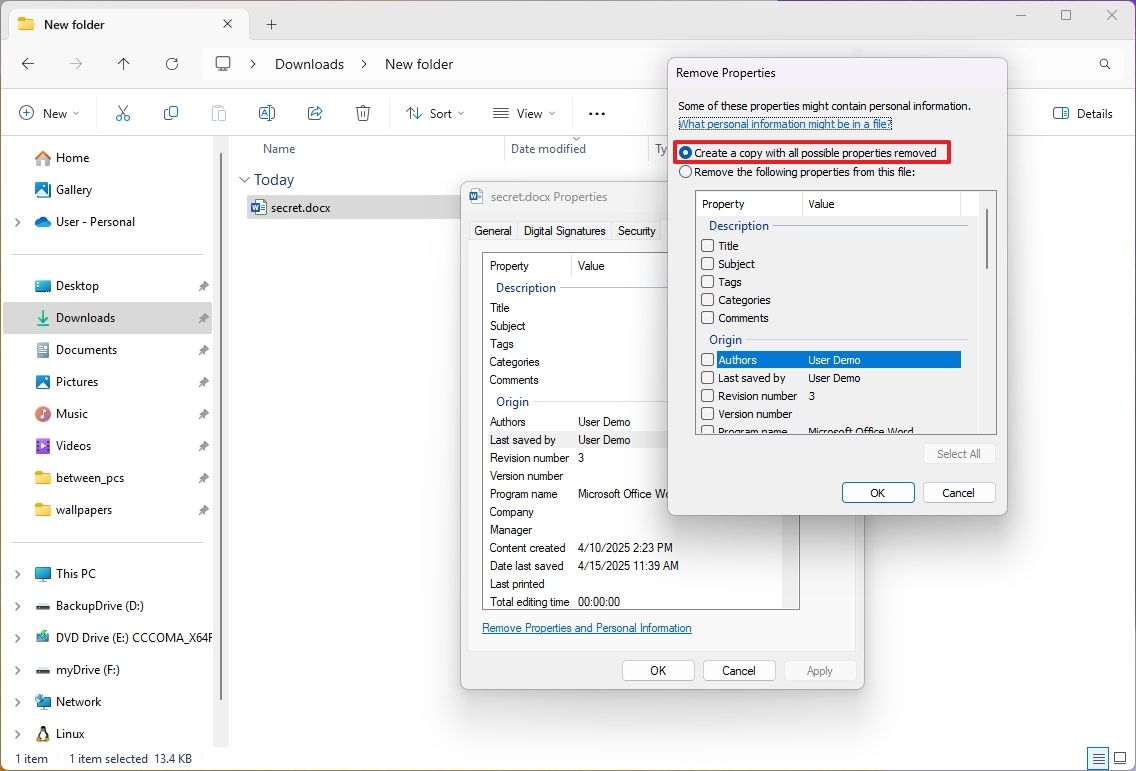Click the Delete trash icon
The image size is (1136, 771).
pos(362,113)
